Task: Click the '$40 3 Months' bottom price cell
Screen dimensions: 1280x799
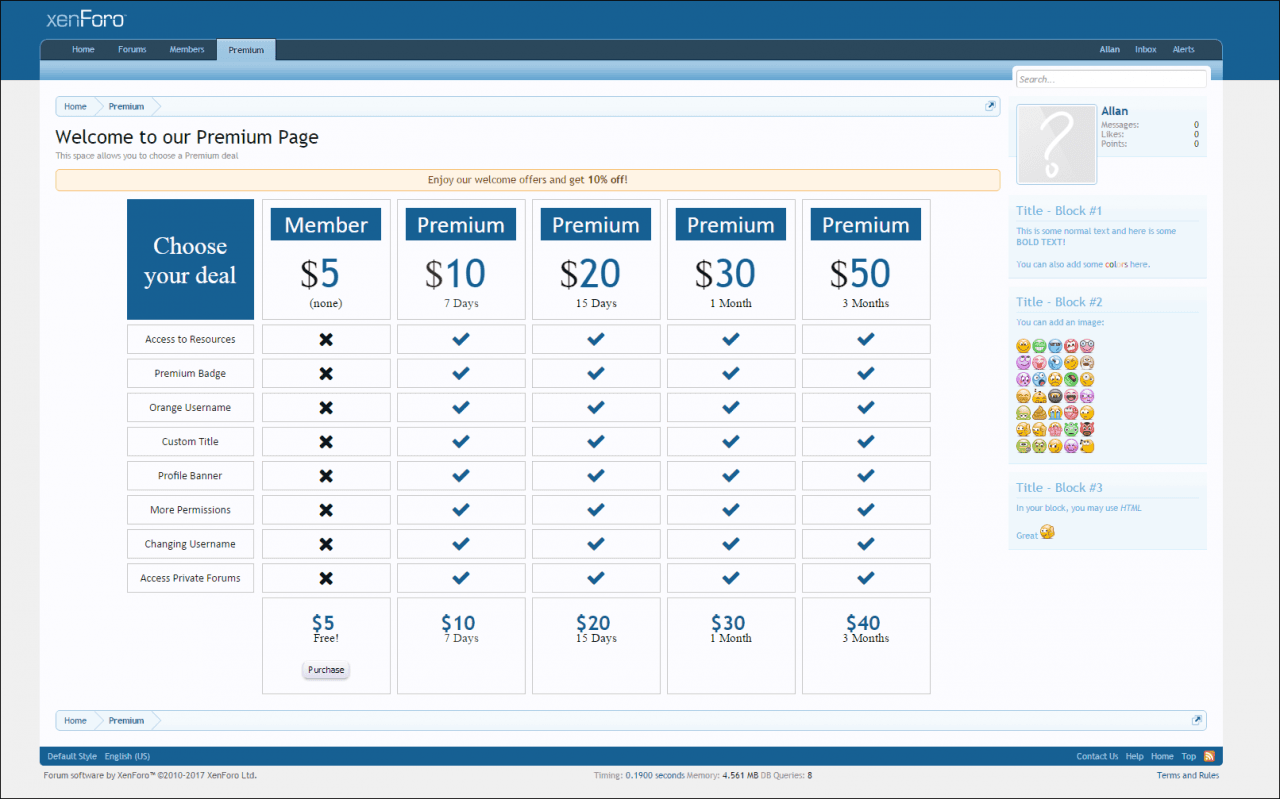Action: (866, 646)
